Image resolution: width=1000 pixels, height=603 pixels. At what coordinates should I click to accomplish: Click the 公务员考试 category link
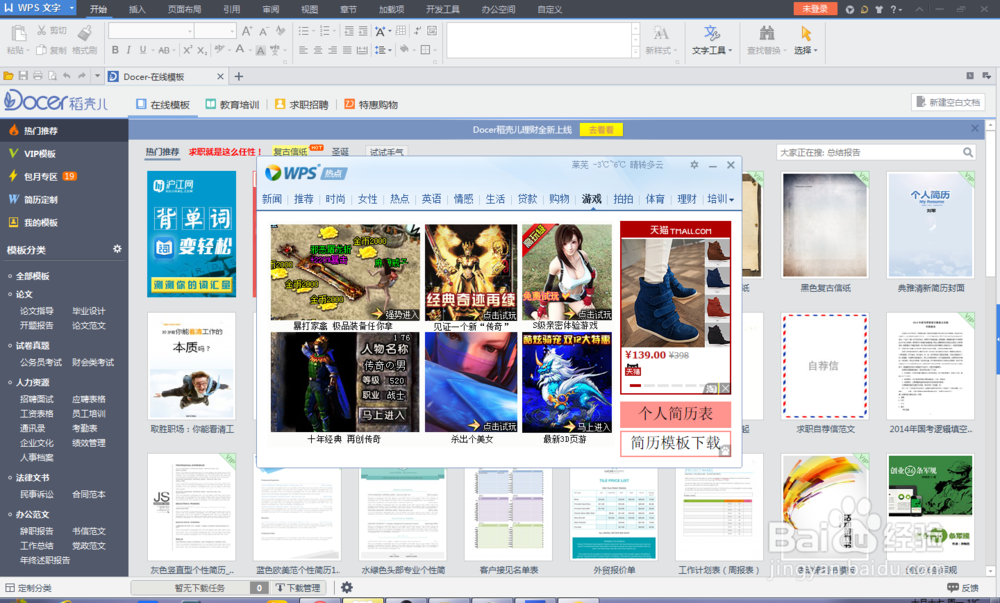pyautogui.click(x=41, y=362)
